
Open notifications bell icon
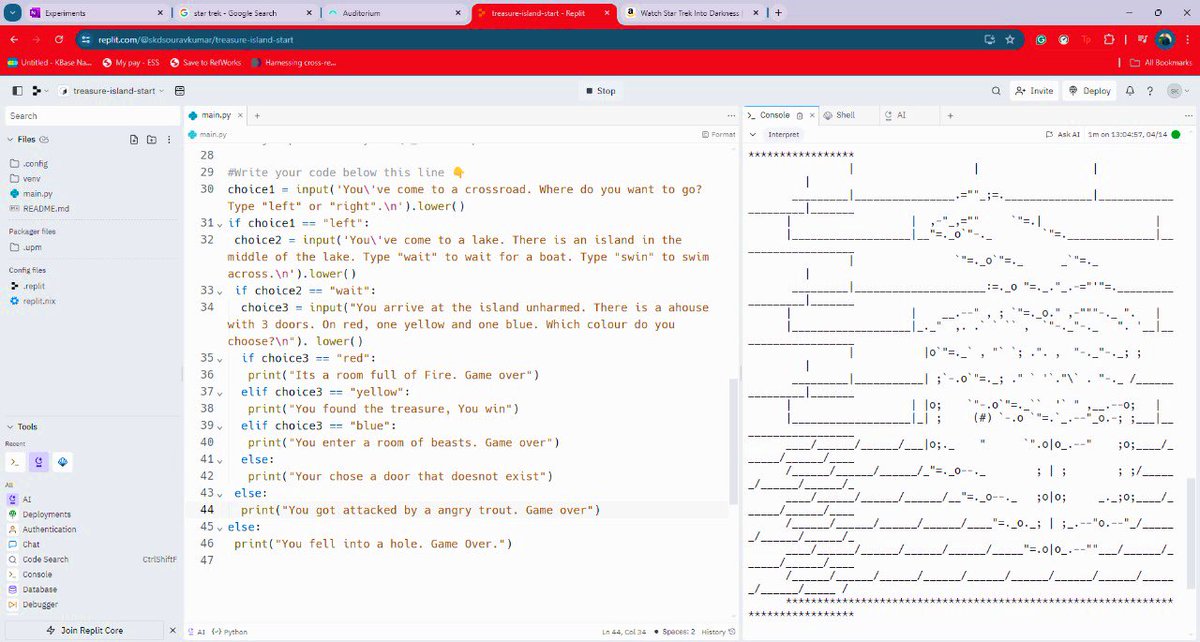coord(1131,90)
